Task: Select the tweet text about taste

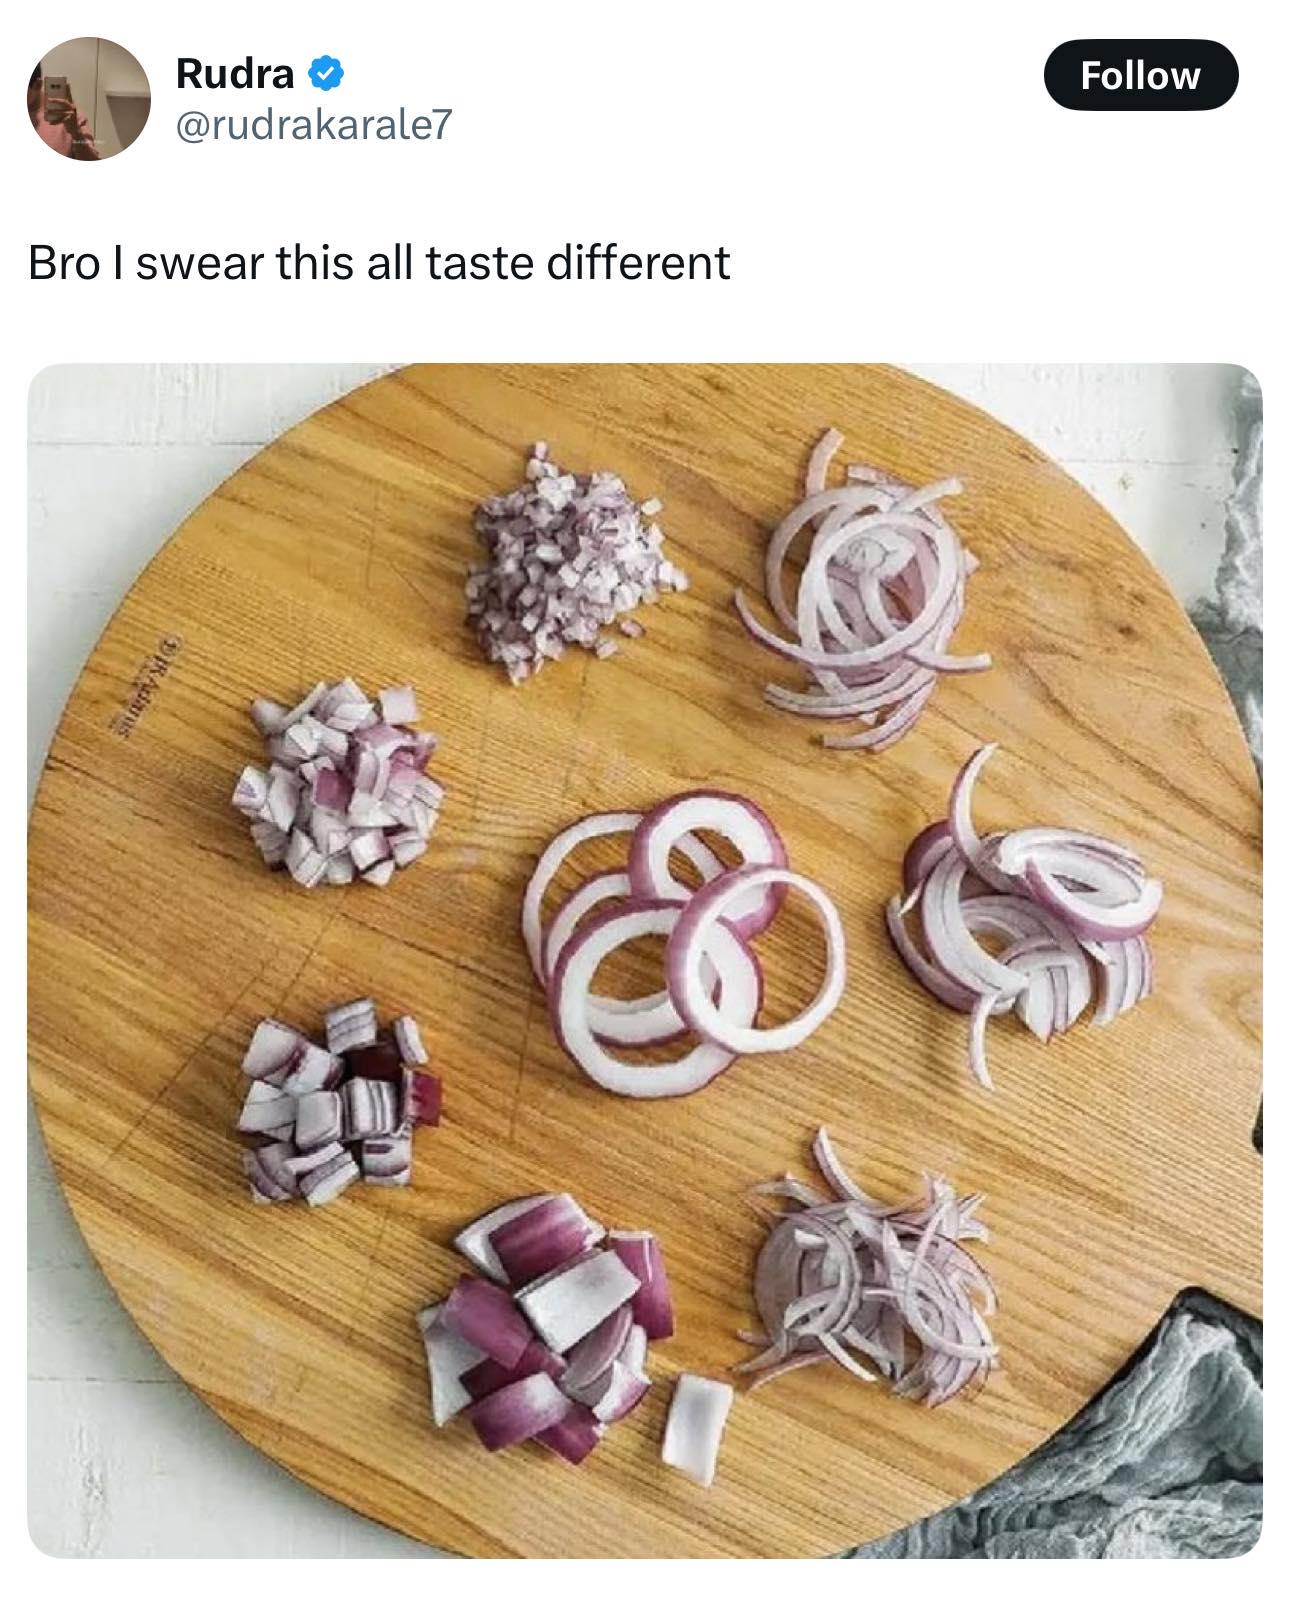Action: point(379,263)
